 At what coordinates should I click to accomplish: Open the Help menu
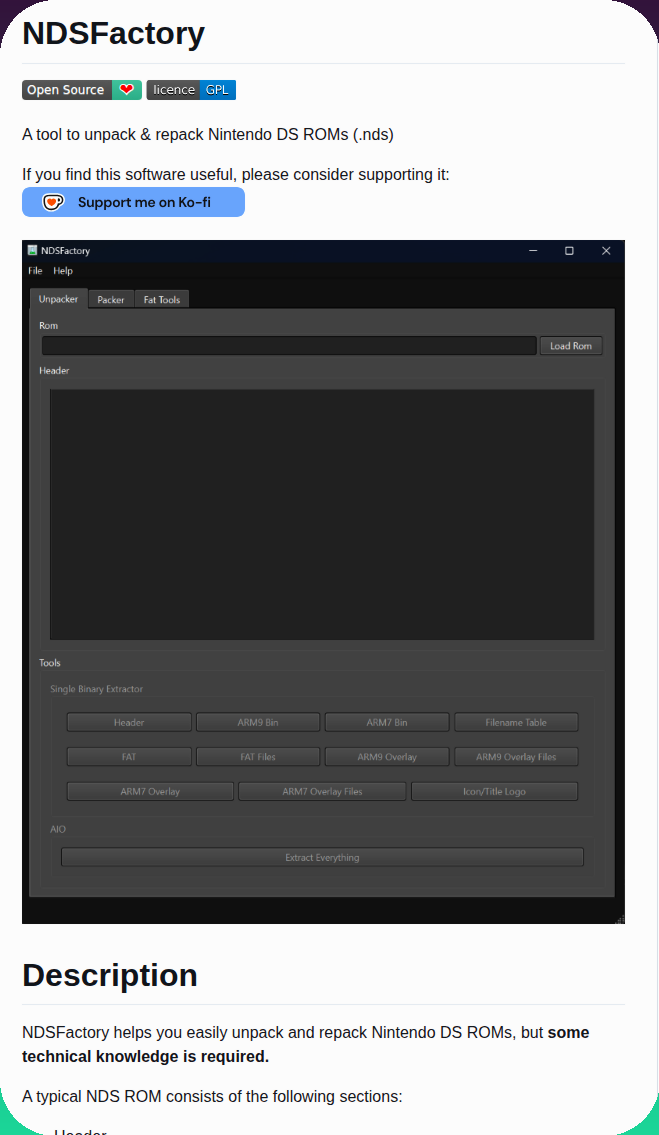pos(63,271)
